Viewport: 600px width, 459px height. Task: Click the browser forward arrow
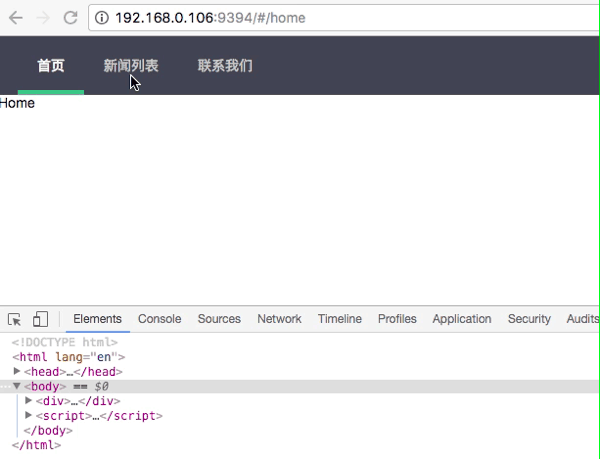click(43, 18)
